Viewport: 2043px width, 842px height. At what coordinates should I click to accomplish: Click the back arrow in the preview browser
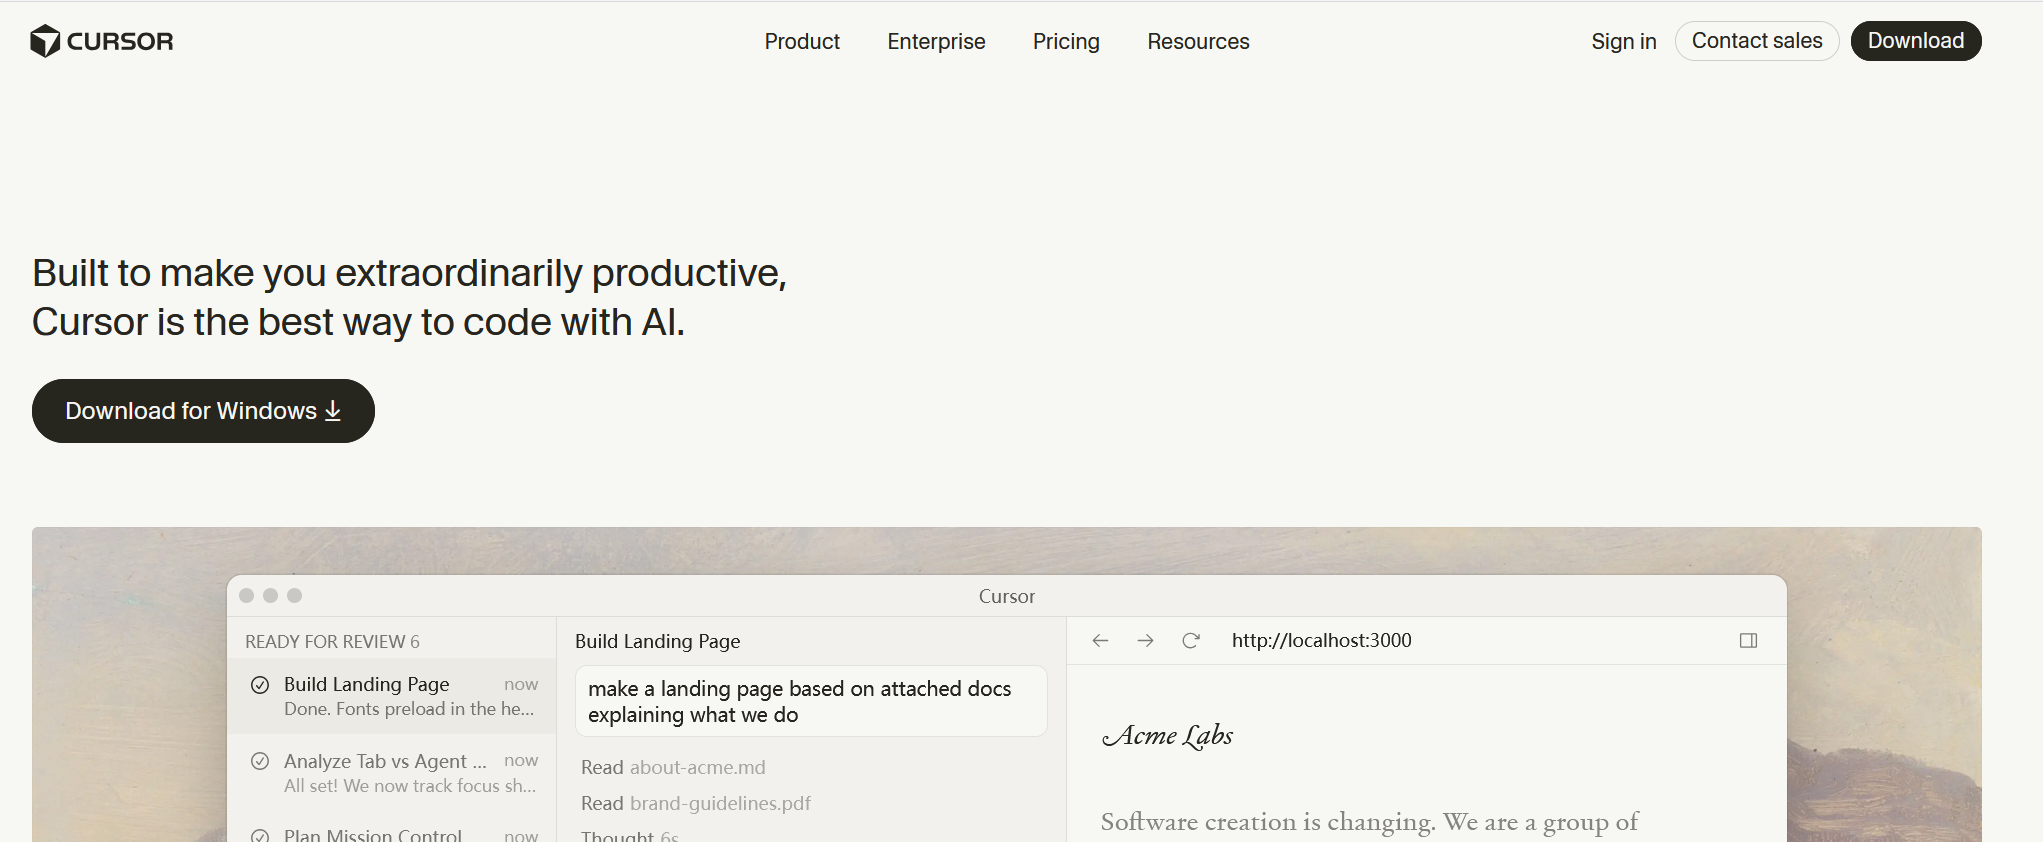(1100, 640)
